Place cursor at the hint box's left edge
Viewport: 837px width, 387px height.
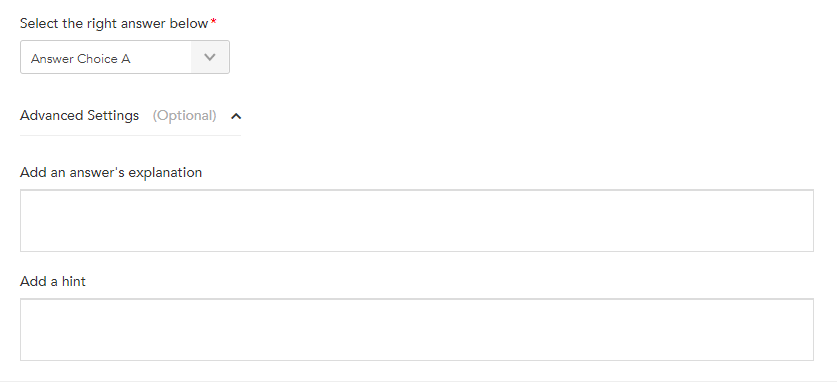[x=26, y=329]
